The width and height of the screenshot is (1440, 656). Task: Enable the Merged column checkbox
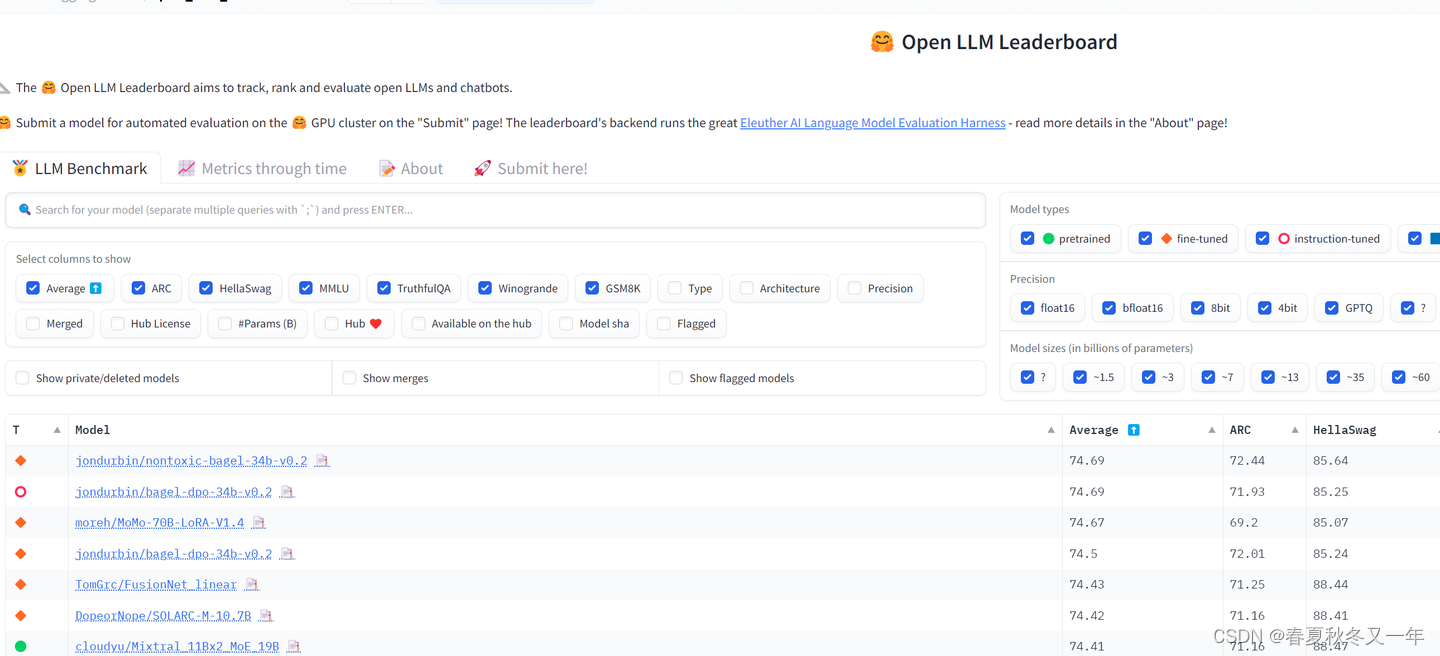[x=33, y=324]
